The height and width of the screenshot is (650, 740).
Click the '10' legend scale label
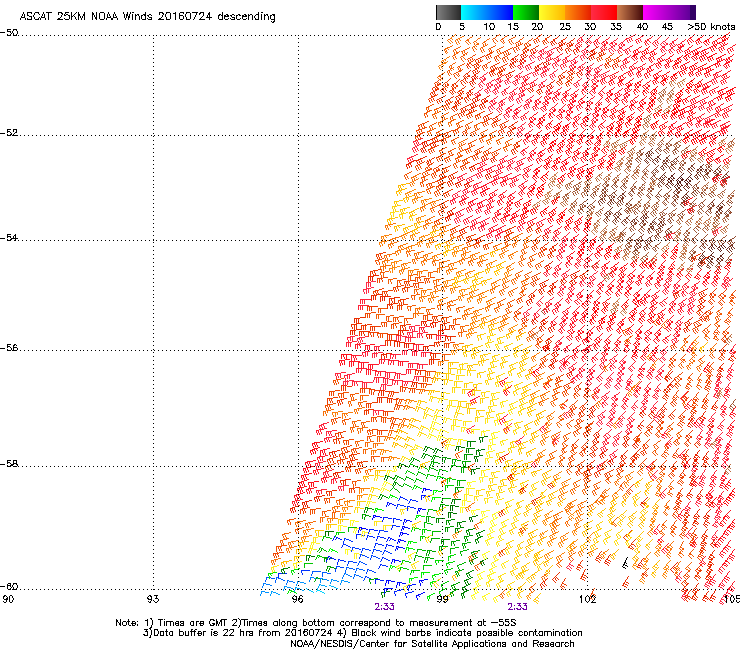click(x=489, y=27)
